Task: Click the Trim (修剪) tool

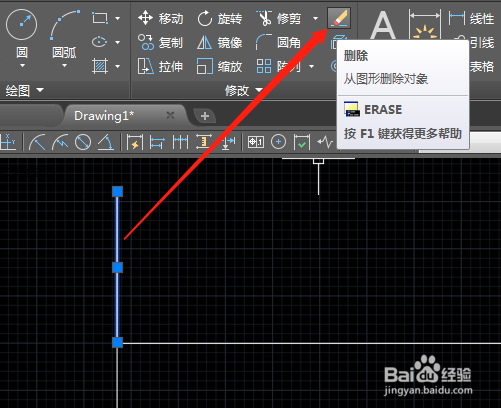Action: click(x=279, y=18)
